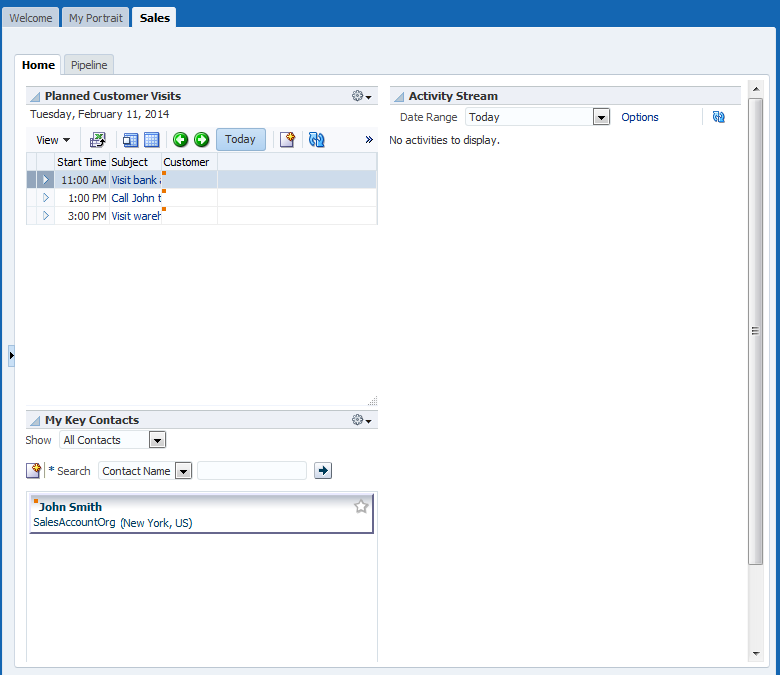Sort by Customer column header

(x=189, y=162)
